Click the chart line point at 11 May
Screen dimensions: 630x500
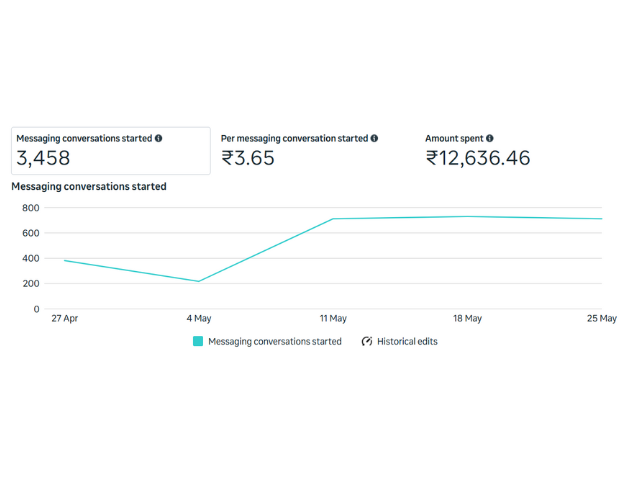click(x=333, y=218)
